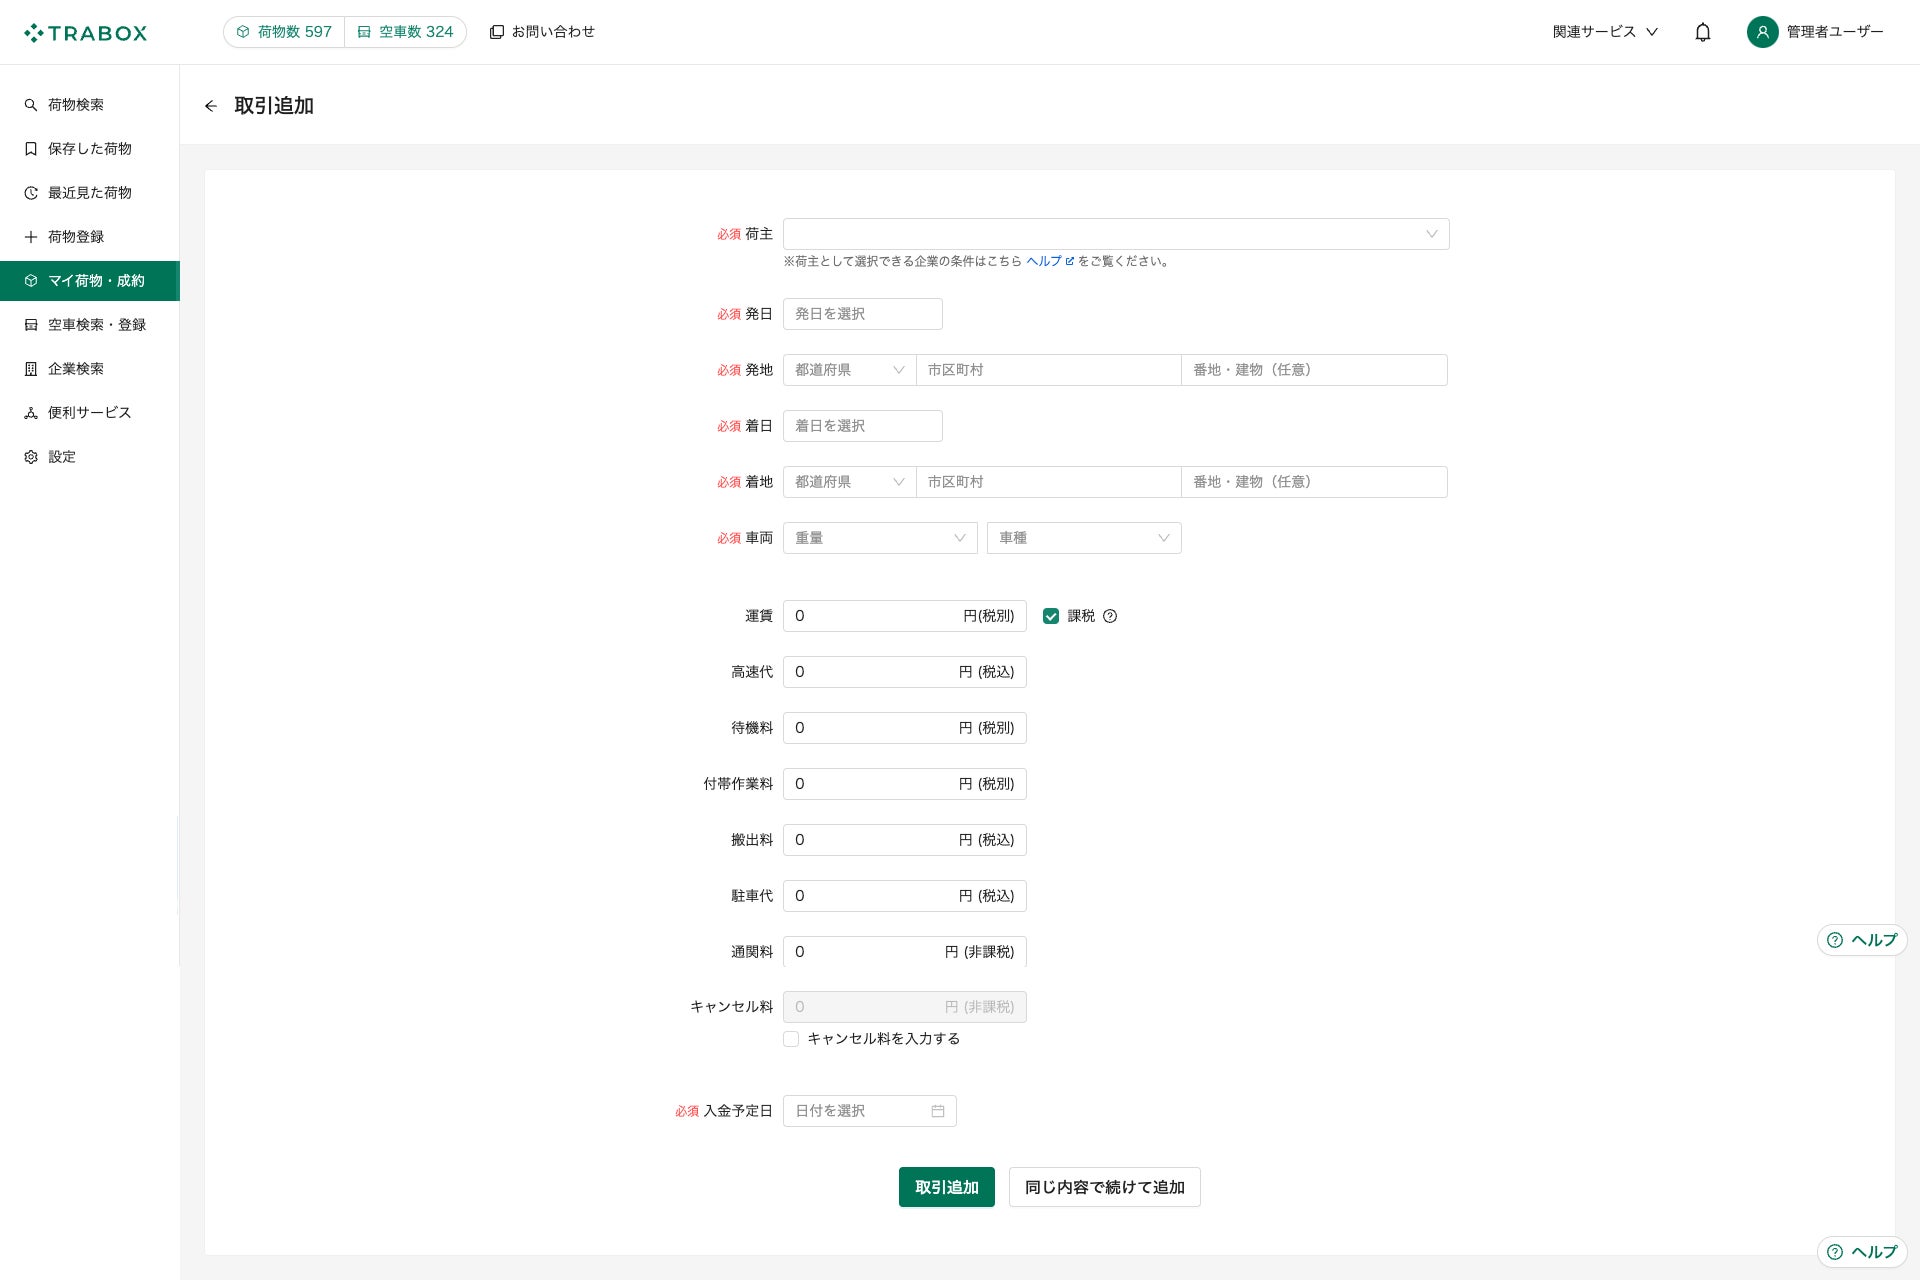Expand the 関連サービス menu
This screenshot has width=1920, height=1281.
pos(1604,32)
